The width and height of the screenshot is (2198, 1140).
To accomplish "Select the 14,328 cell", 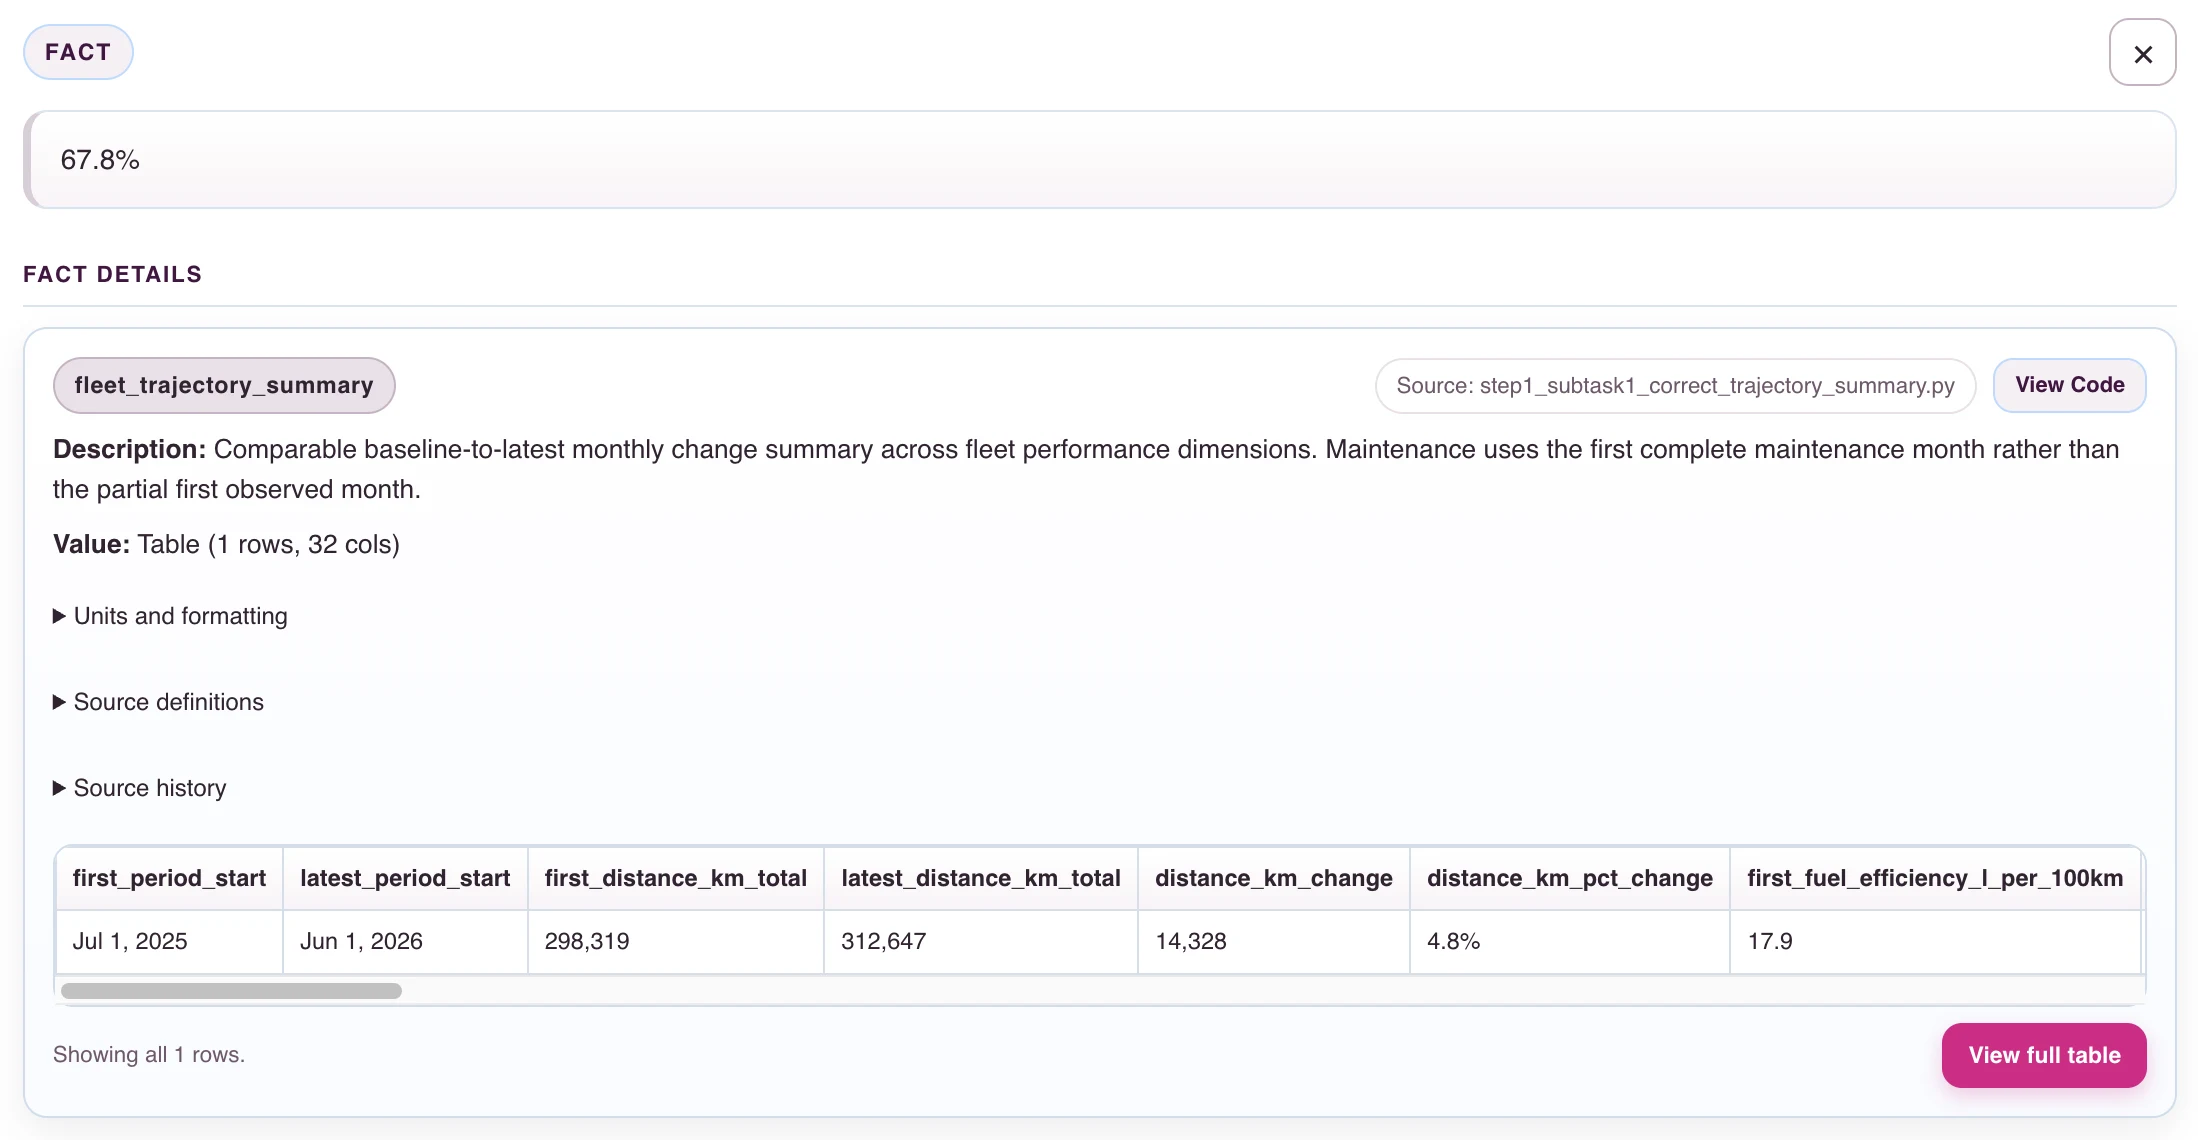I will click(x=1274, y=941).
